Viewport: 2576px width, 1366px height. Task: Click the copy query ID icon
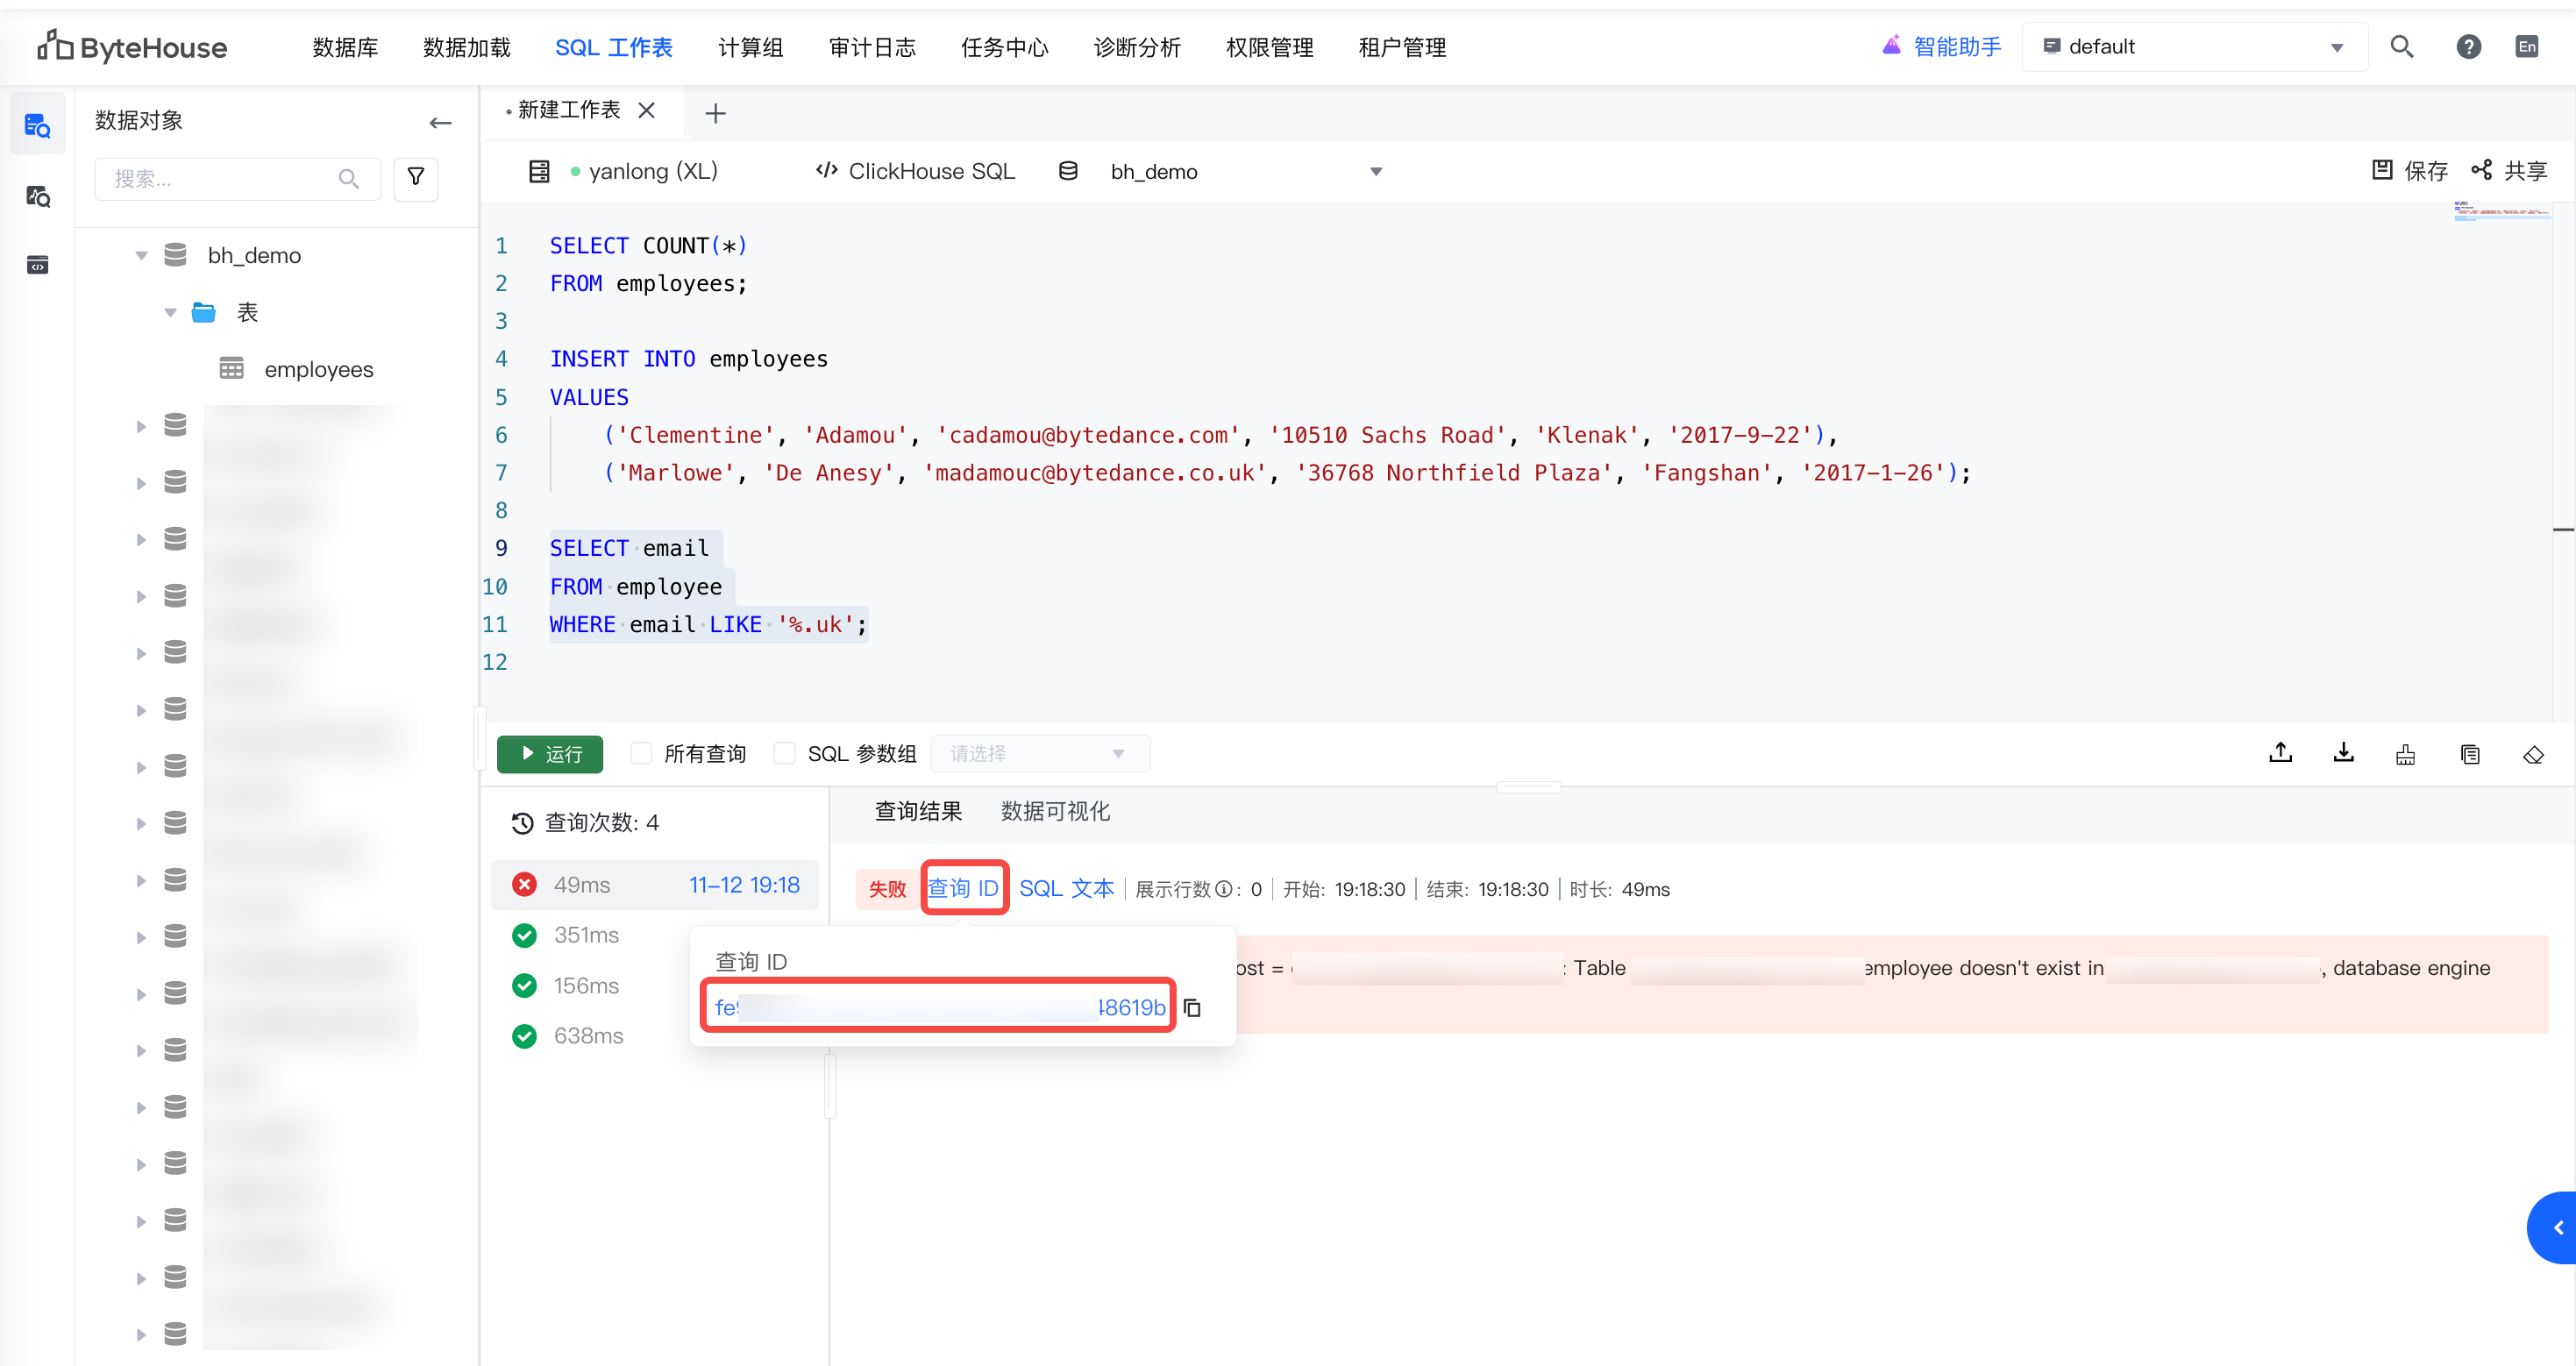1192,1007
